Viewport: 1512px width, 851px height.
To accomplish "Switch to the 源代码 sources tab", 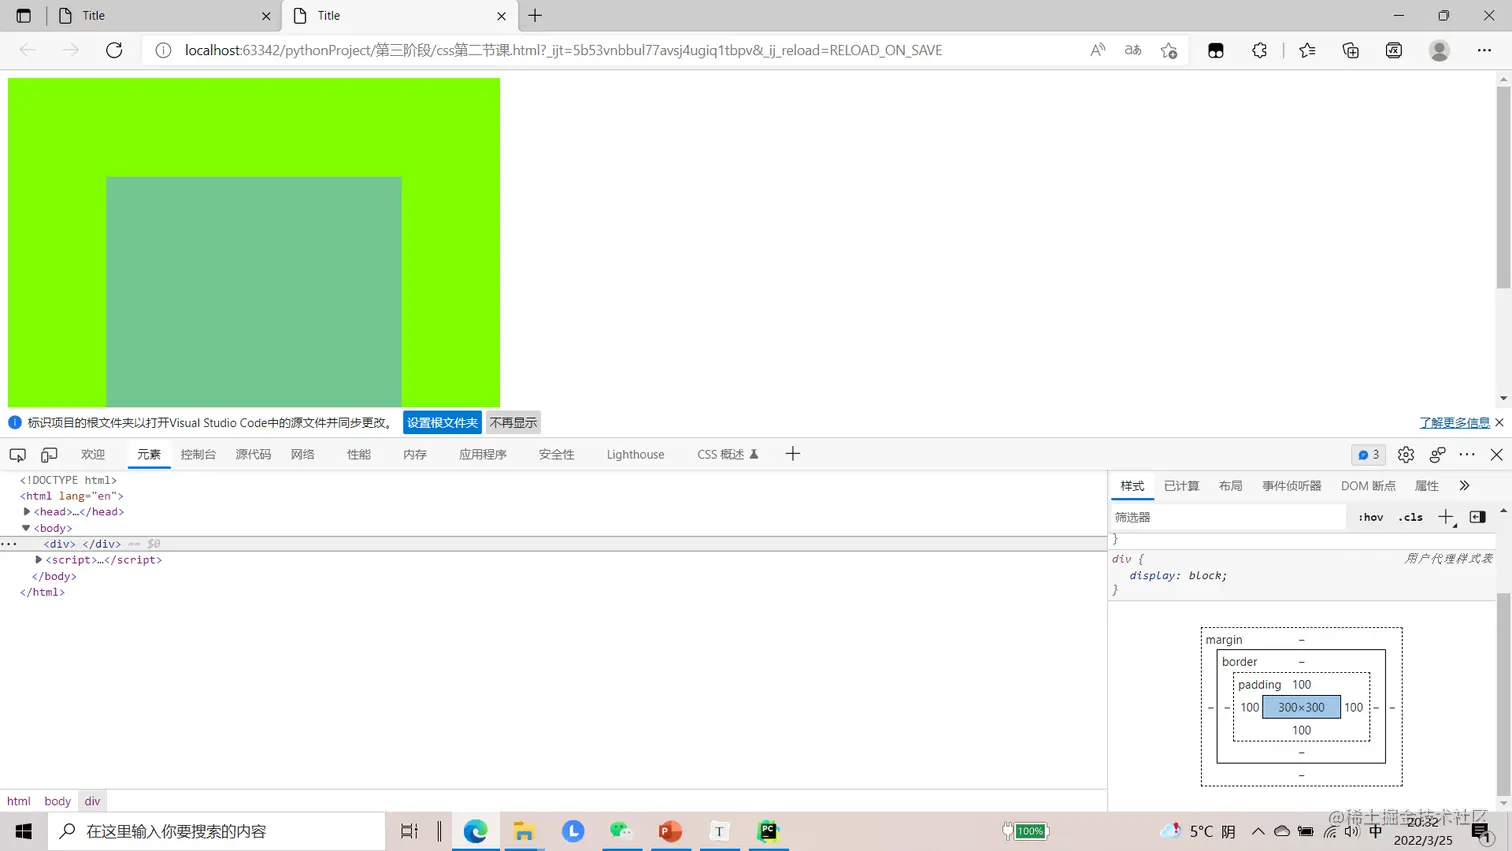I will (x=253, y=454).
